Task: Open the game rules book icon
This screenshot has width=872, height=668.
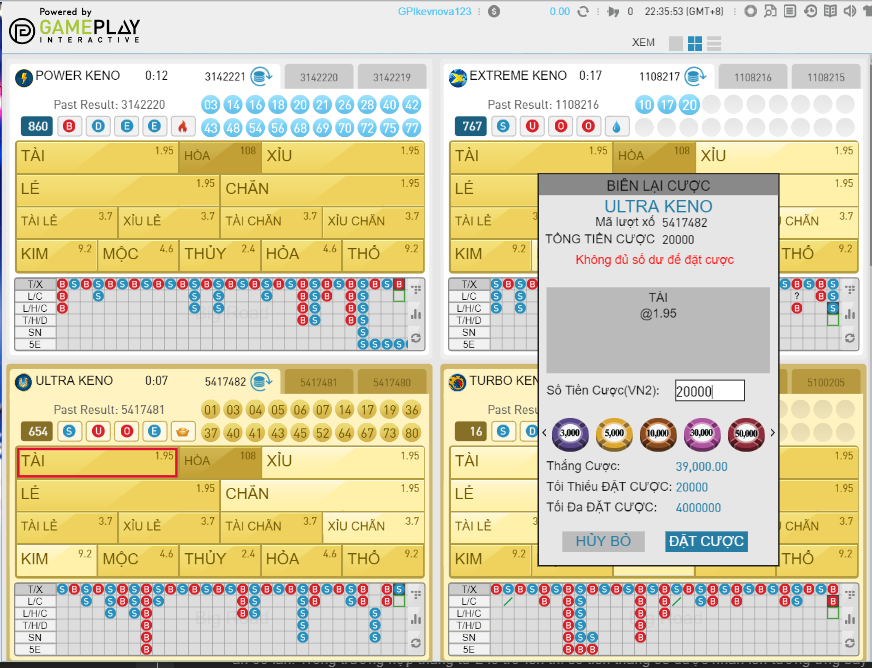Action: point(829,11)
